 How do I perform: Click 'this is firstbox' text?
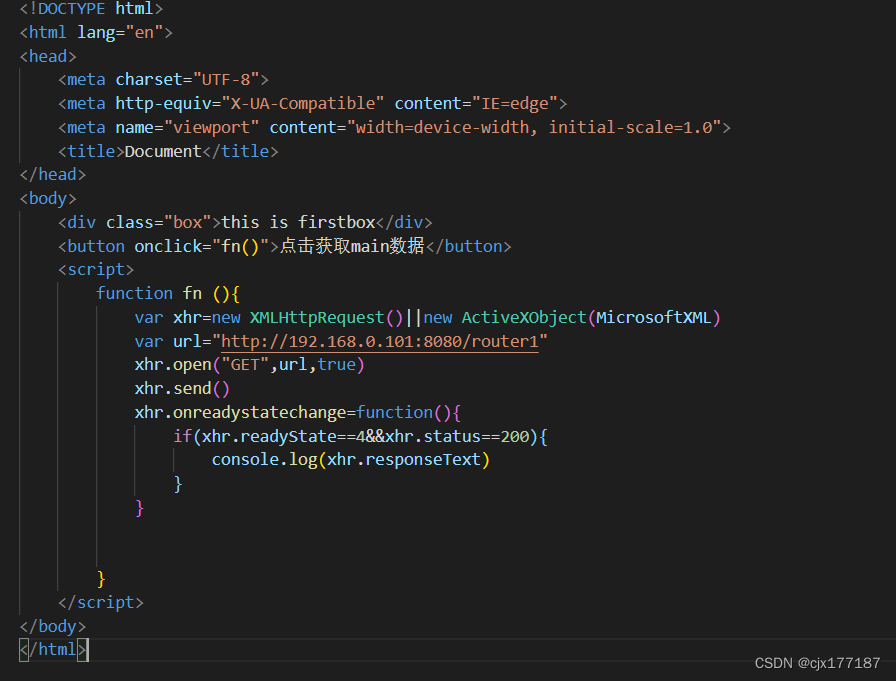coord(298,222)
